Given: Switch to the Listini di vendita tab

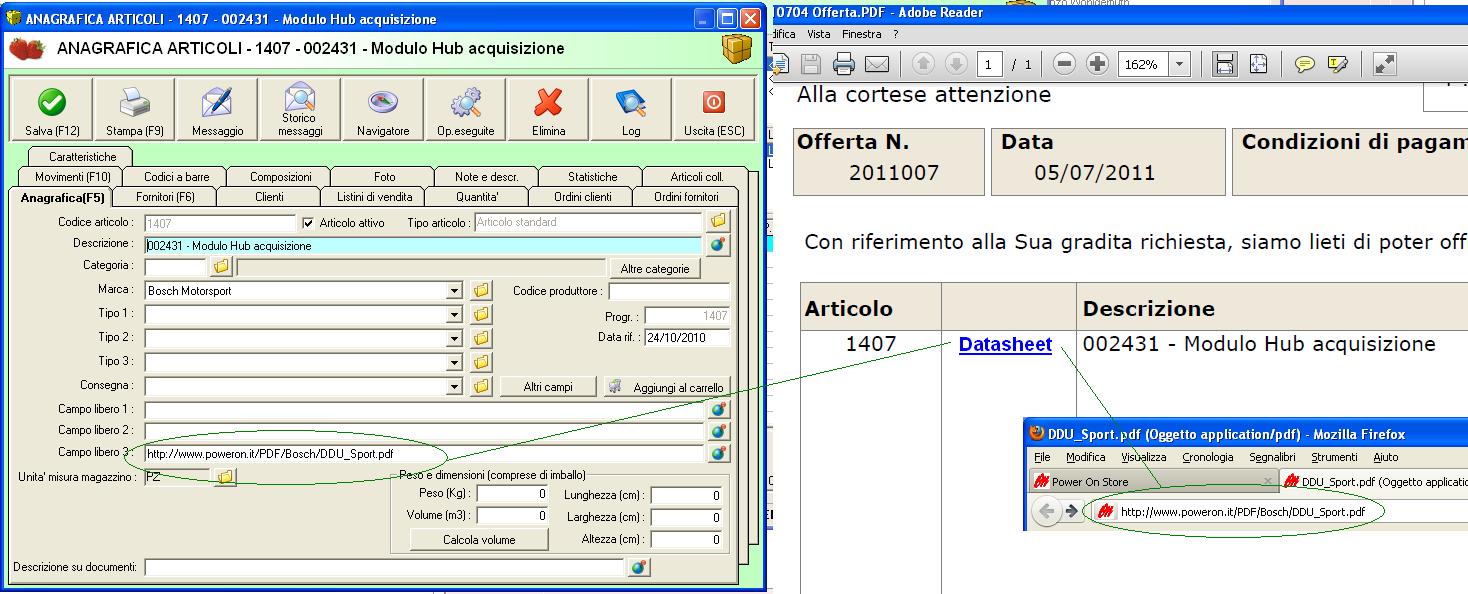Looking at the screenshot, I should point(374,197).
